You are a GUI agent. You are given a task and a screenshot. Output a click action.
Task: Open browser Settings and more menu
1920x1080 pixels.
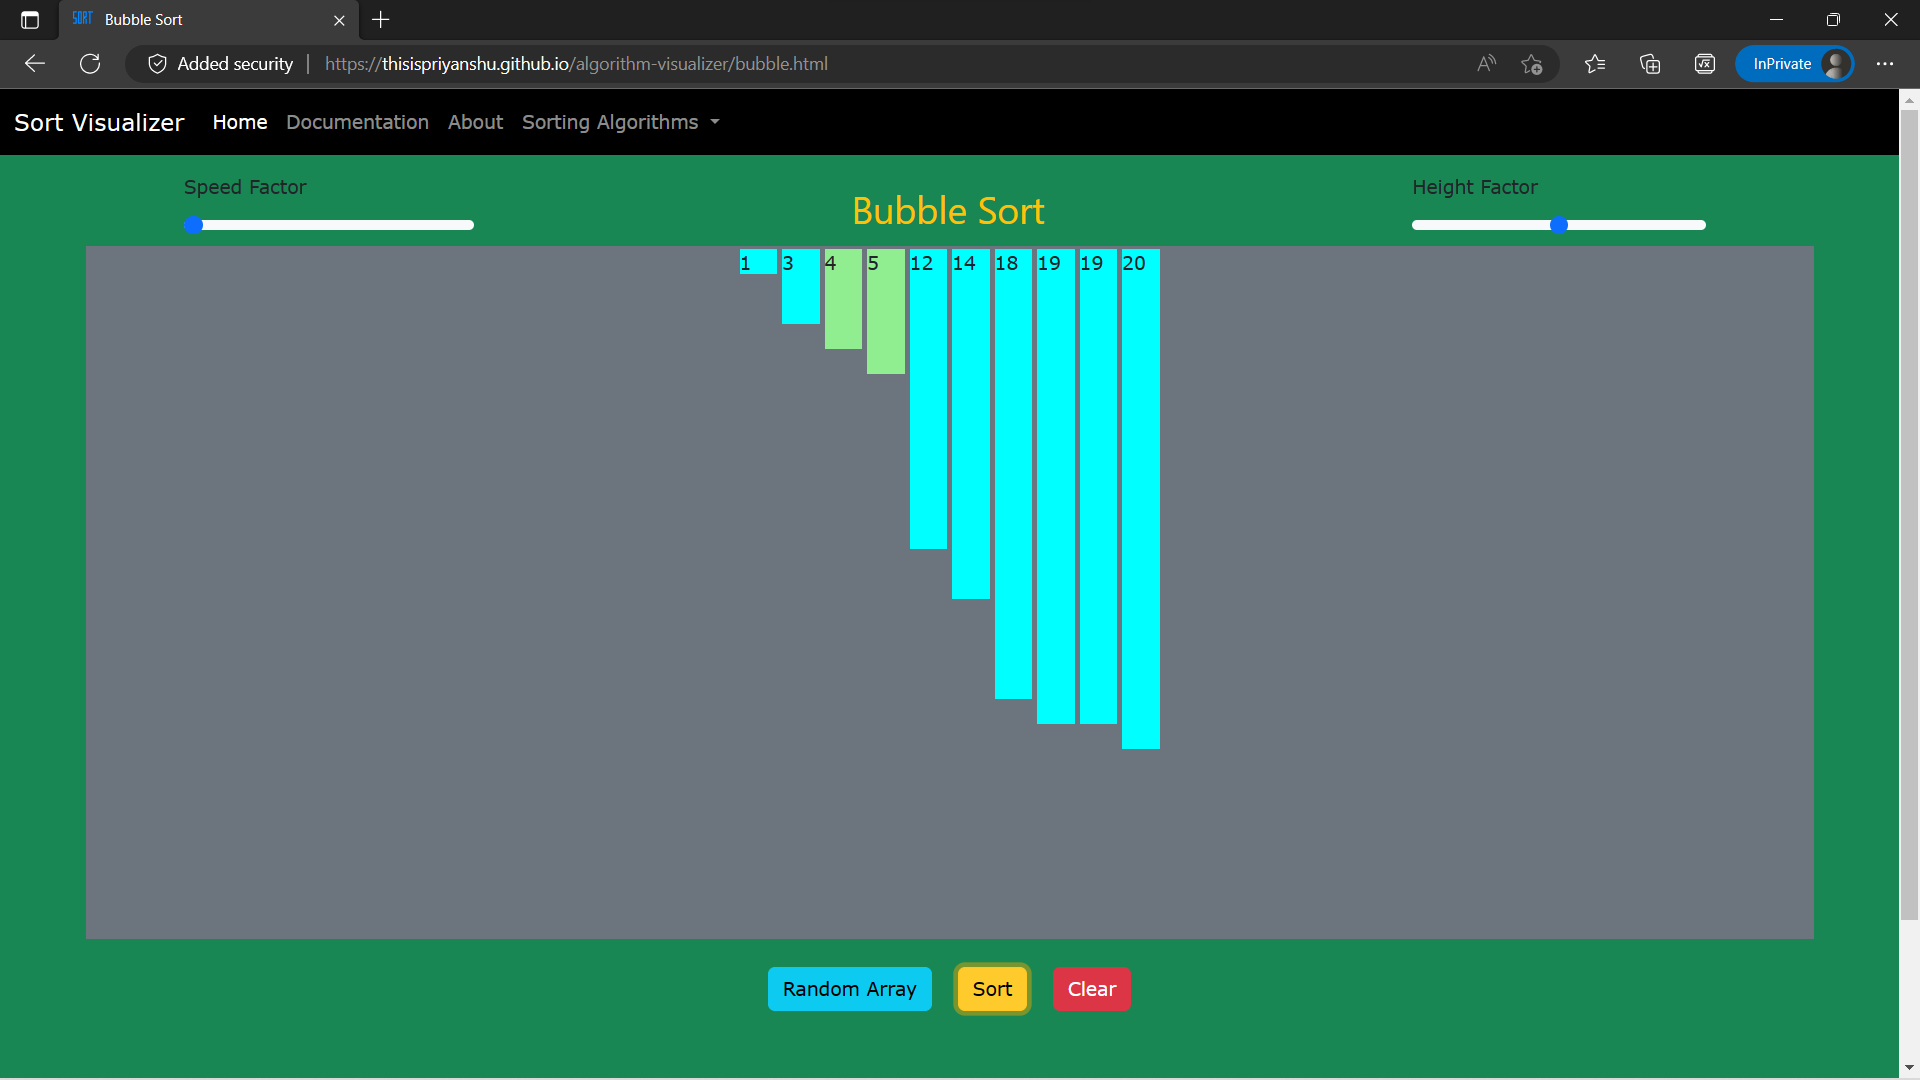coord(1885,64)
